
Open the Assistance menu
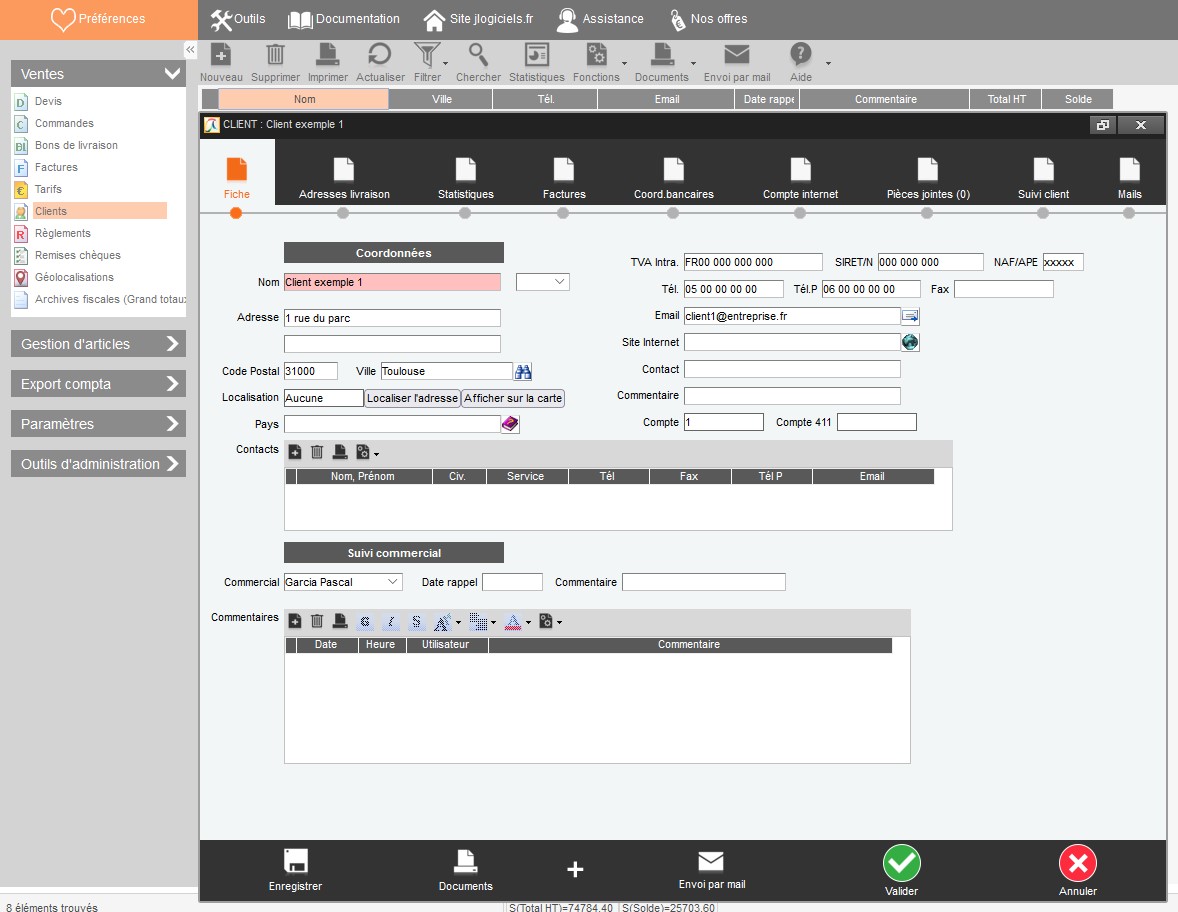(x=600, y=19)
